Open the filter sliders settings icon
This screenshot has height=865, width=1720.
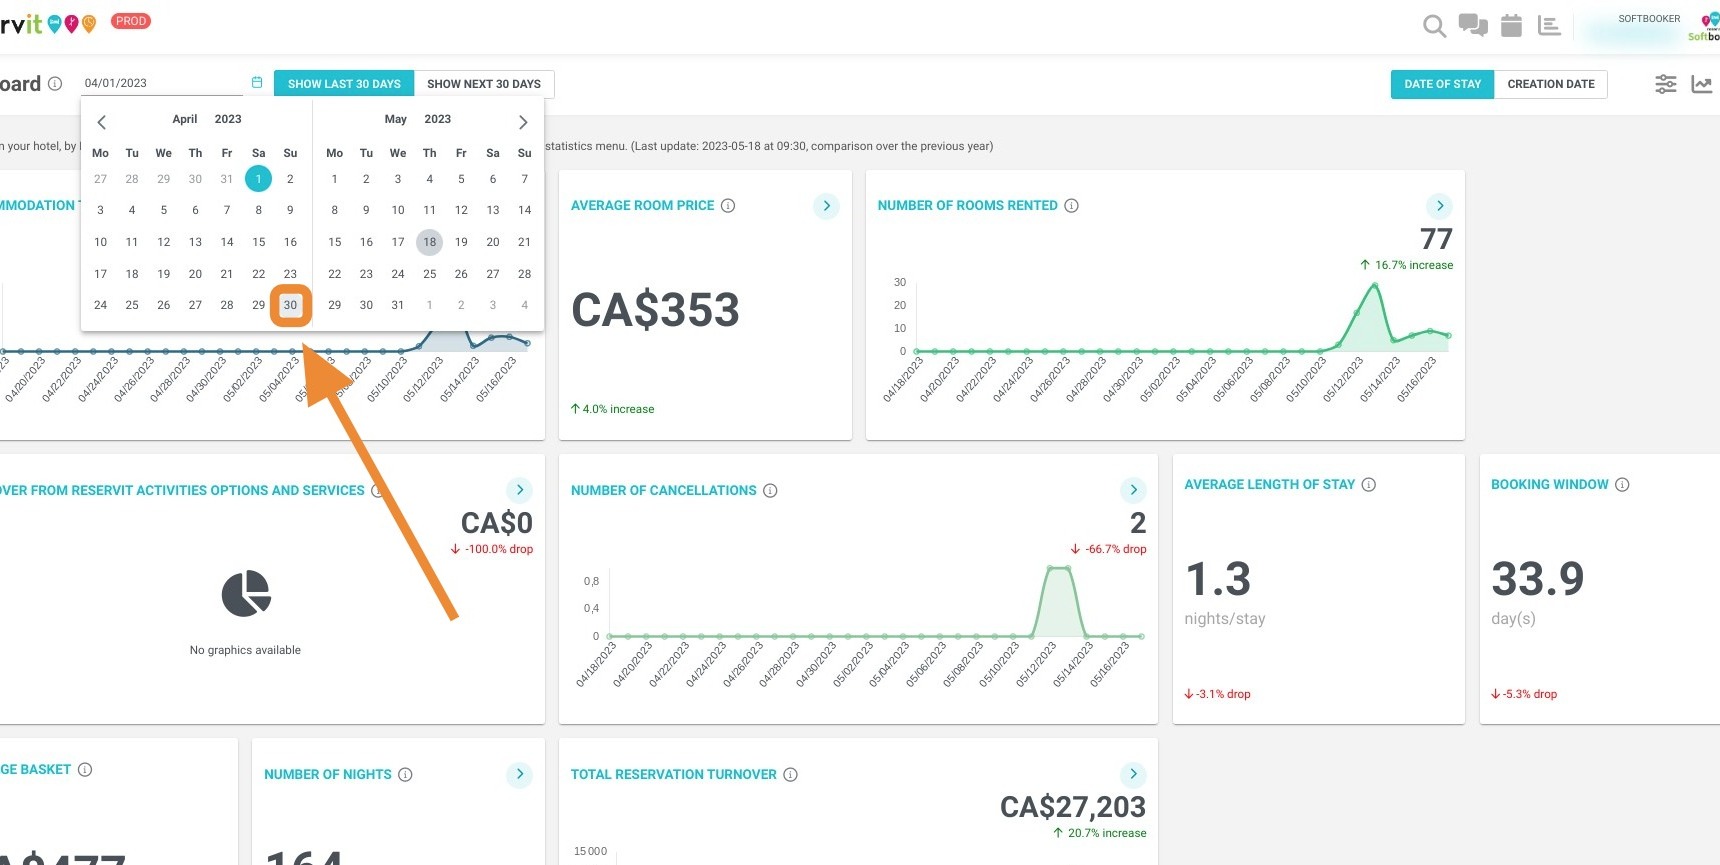tap(1665, 84)
